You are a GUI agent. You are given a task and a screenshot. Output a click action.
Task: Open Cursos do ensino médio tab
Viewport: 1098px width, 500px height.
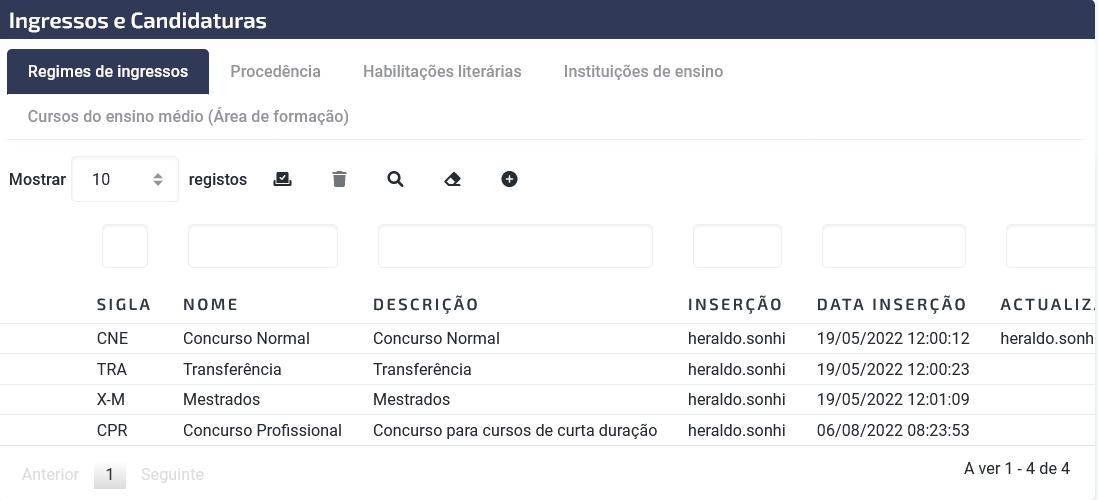(188, 116)
